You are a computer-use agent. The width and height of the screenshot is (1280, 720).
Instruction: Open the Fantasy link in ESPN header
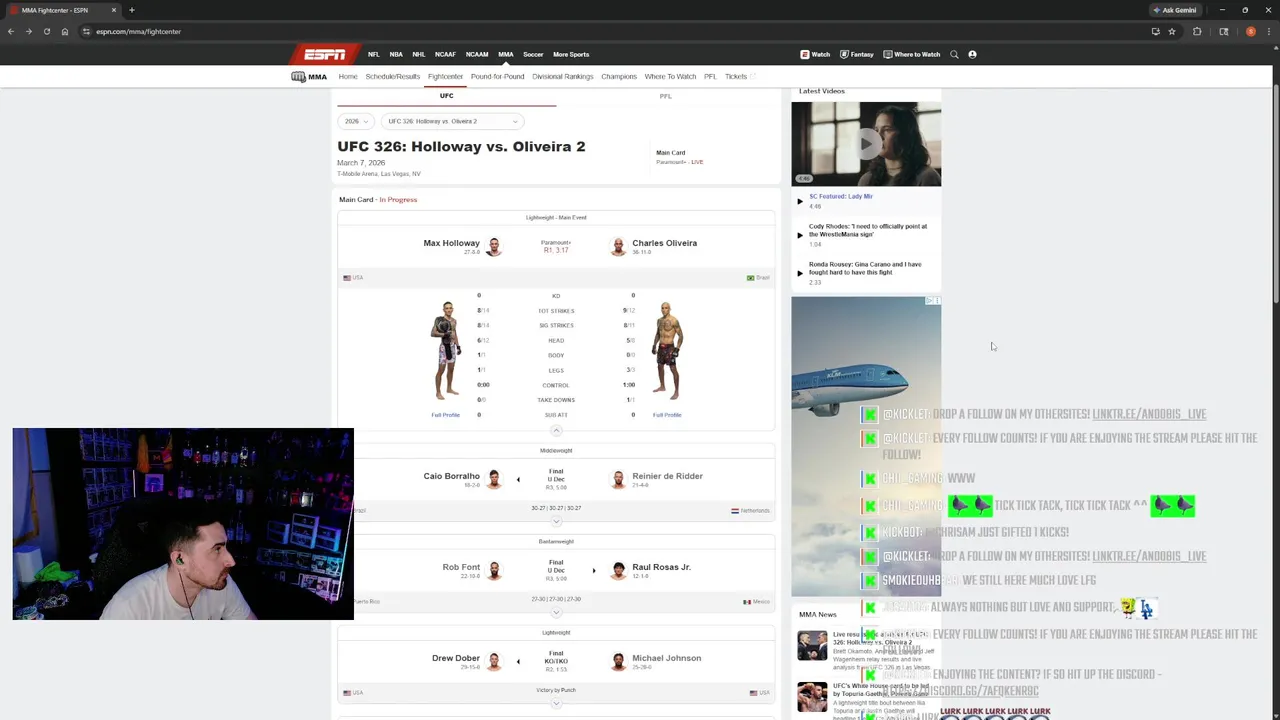(x=857, y=54)
